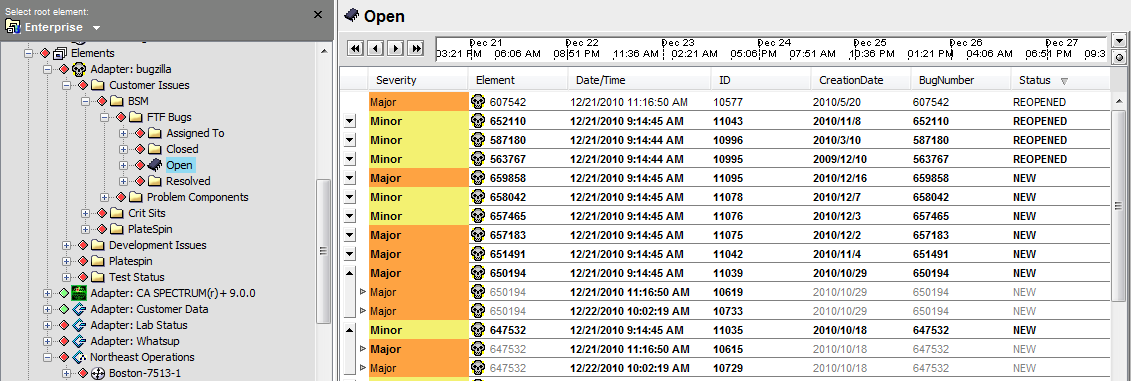1131x381 pixels.
Task: Collapse grouped alarms for row 650194
Action: pyautogui.click(x=350, y=273)
